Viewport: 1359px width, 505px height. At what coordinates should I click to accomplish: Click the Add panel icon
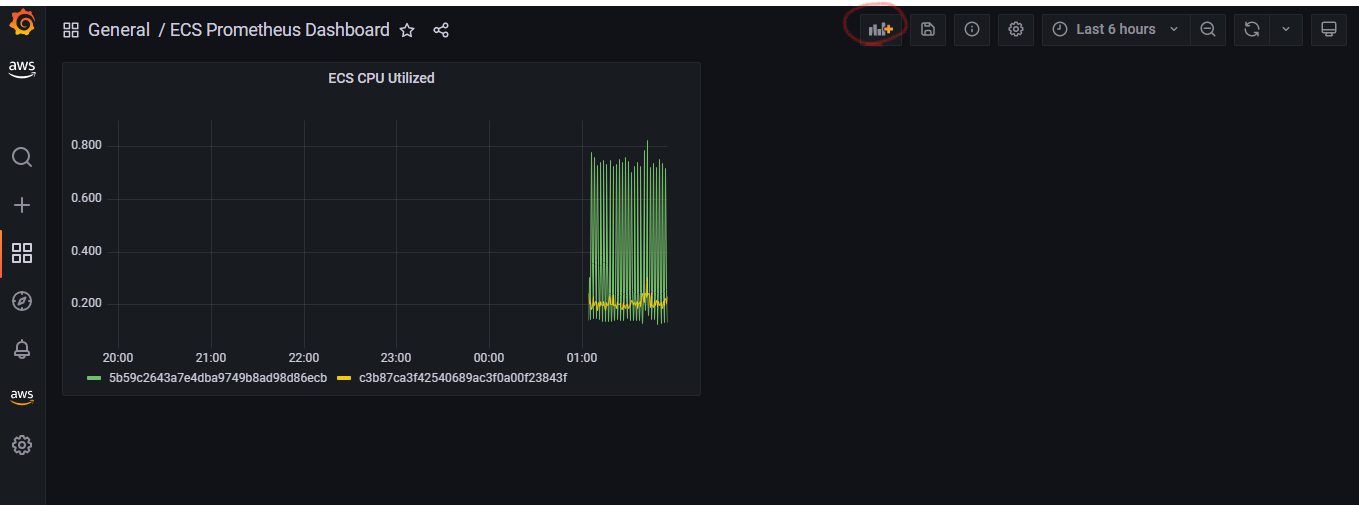880,29
